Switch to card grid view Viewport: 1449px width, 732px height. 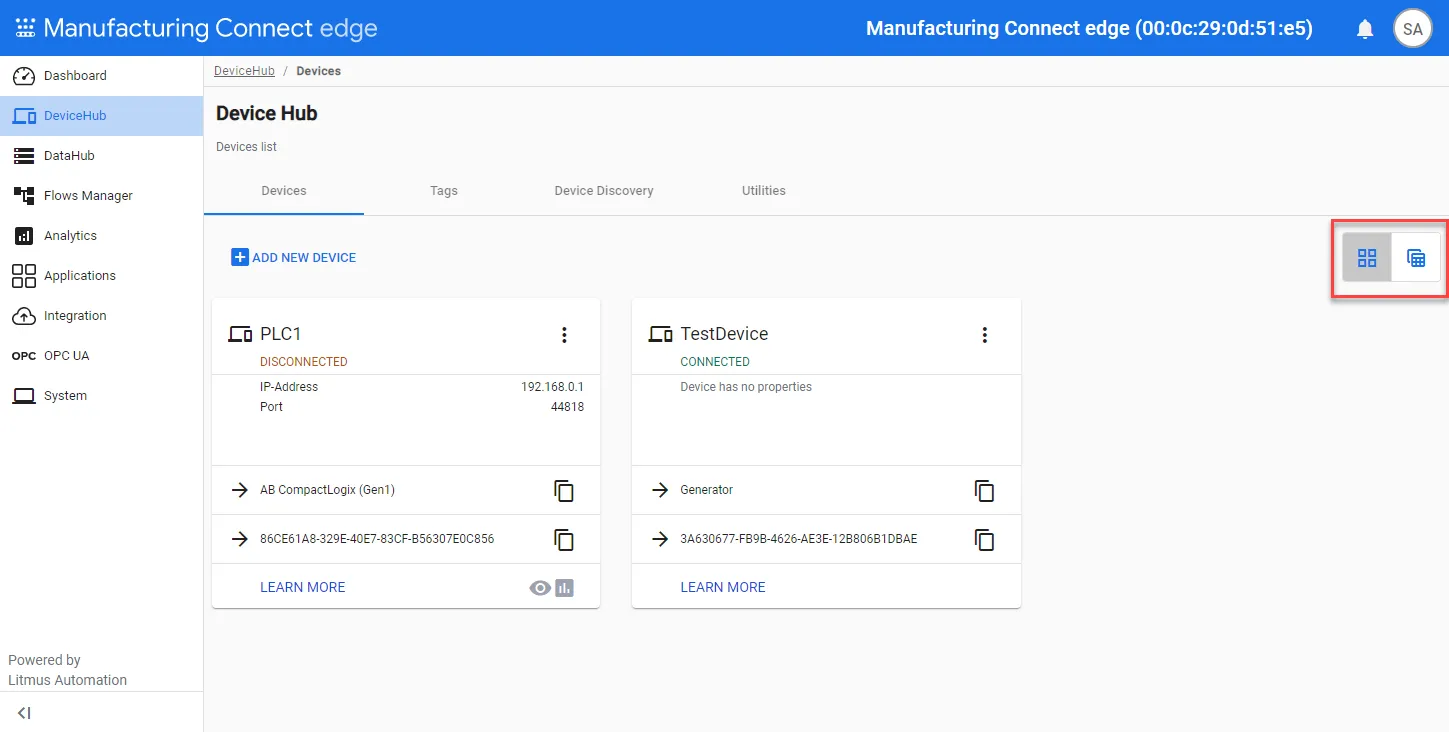(x=1367, y=258)
